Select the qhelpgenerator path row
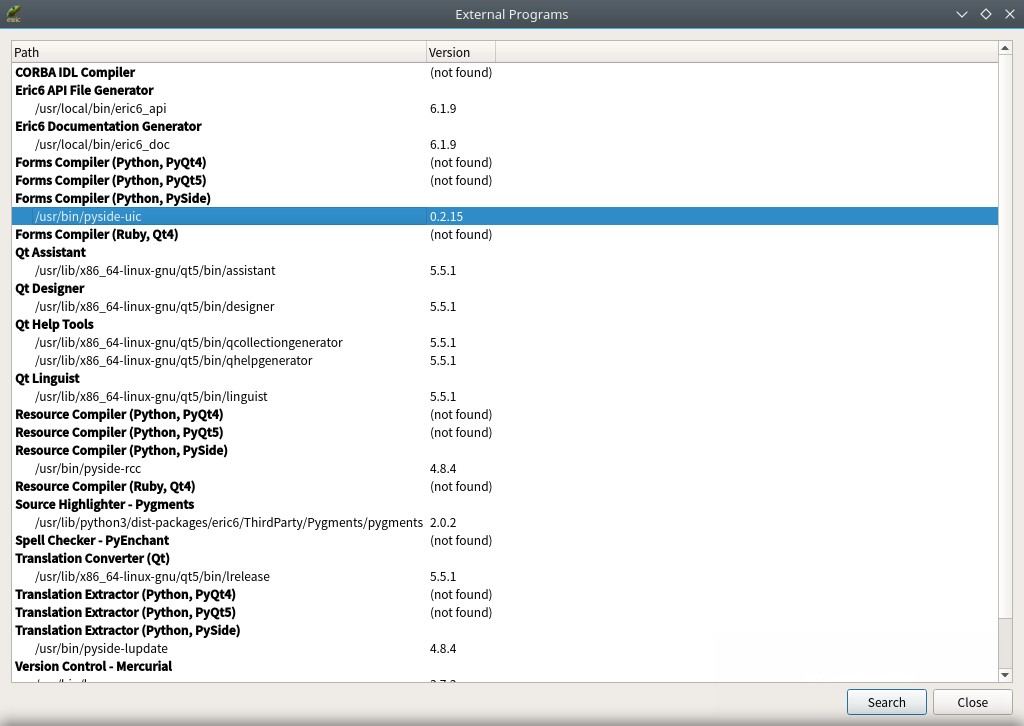 tap(505, 360)
